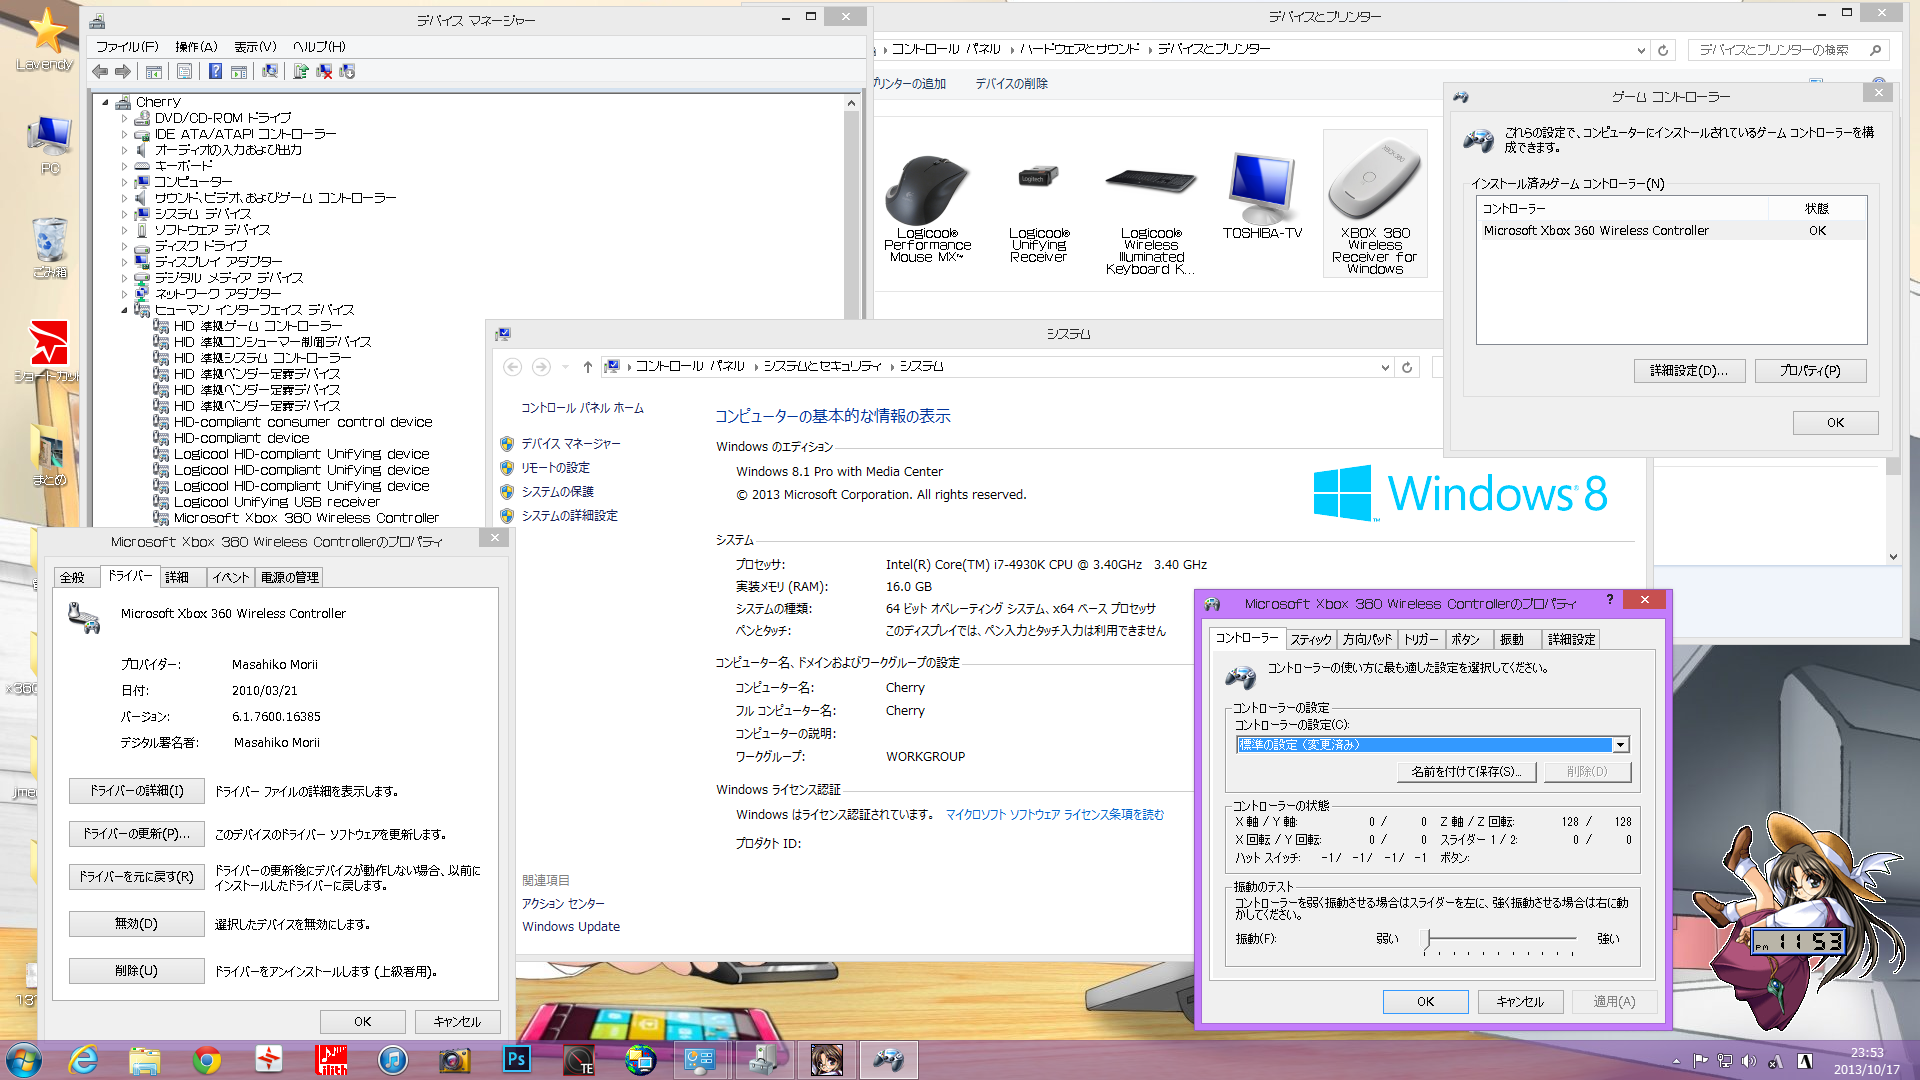Click the ドライバーの詳細(I) button
The width and height of the screenshot is (1920, 1080).
(137, 791)
